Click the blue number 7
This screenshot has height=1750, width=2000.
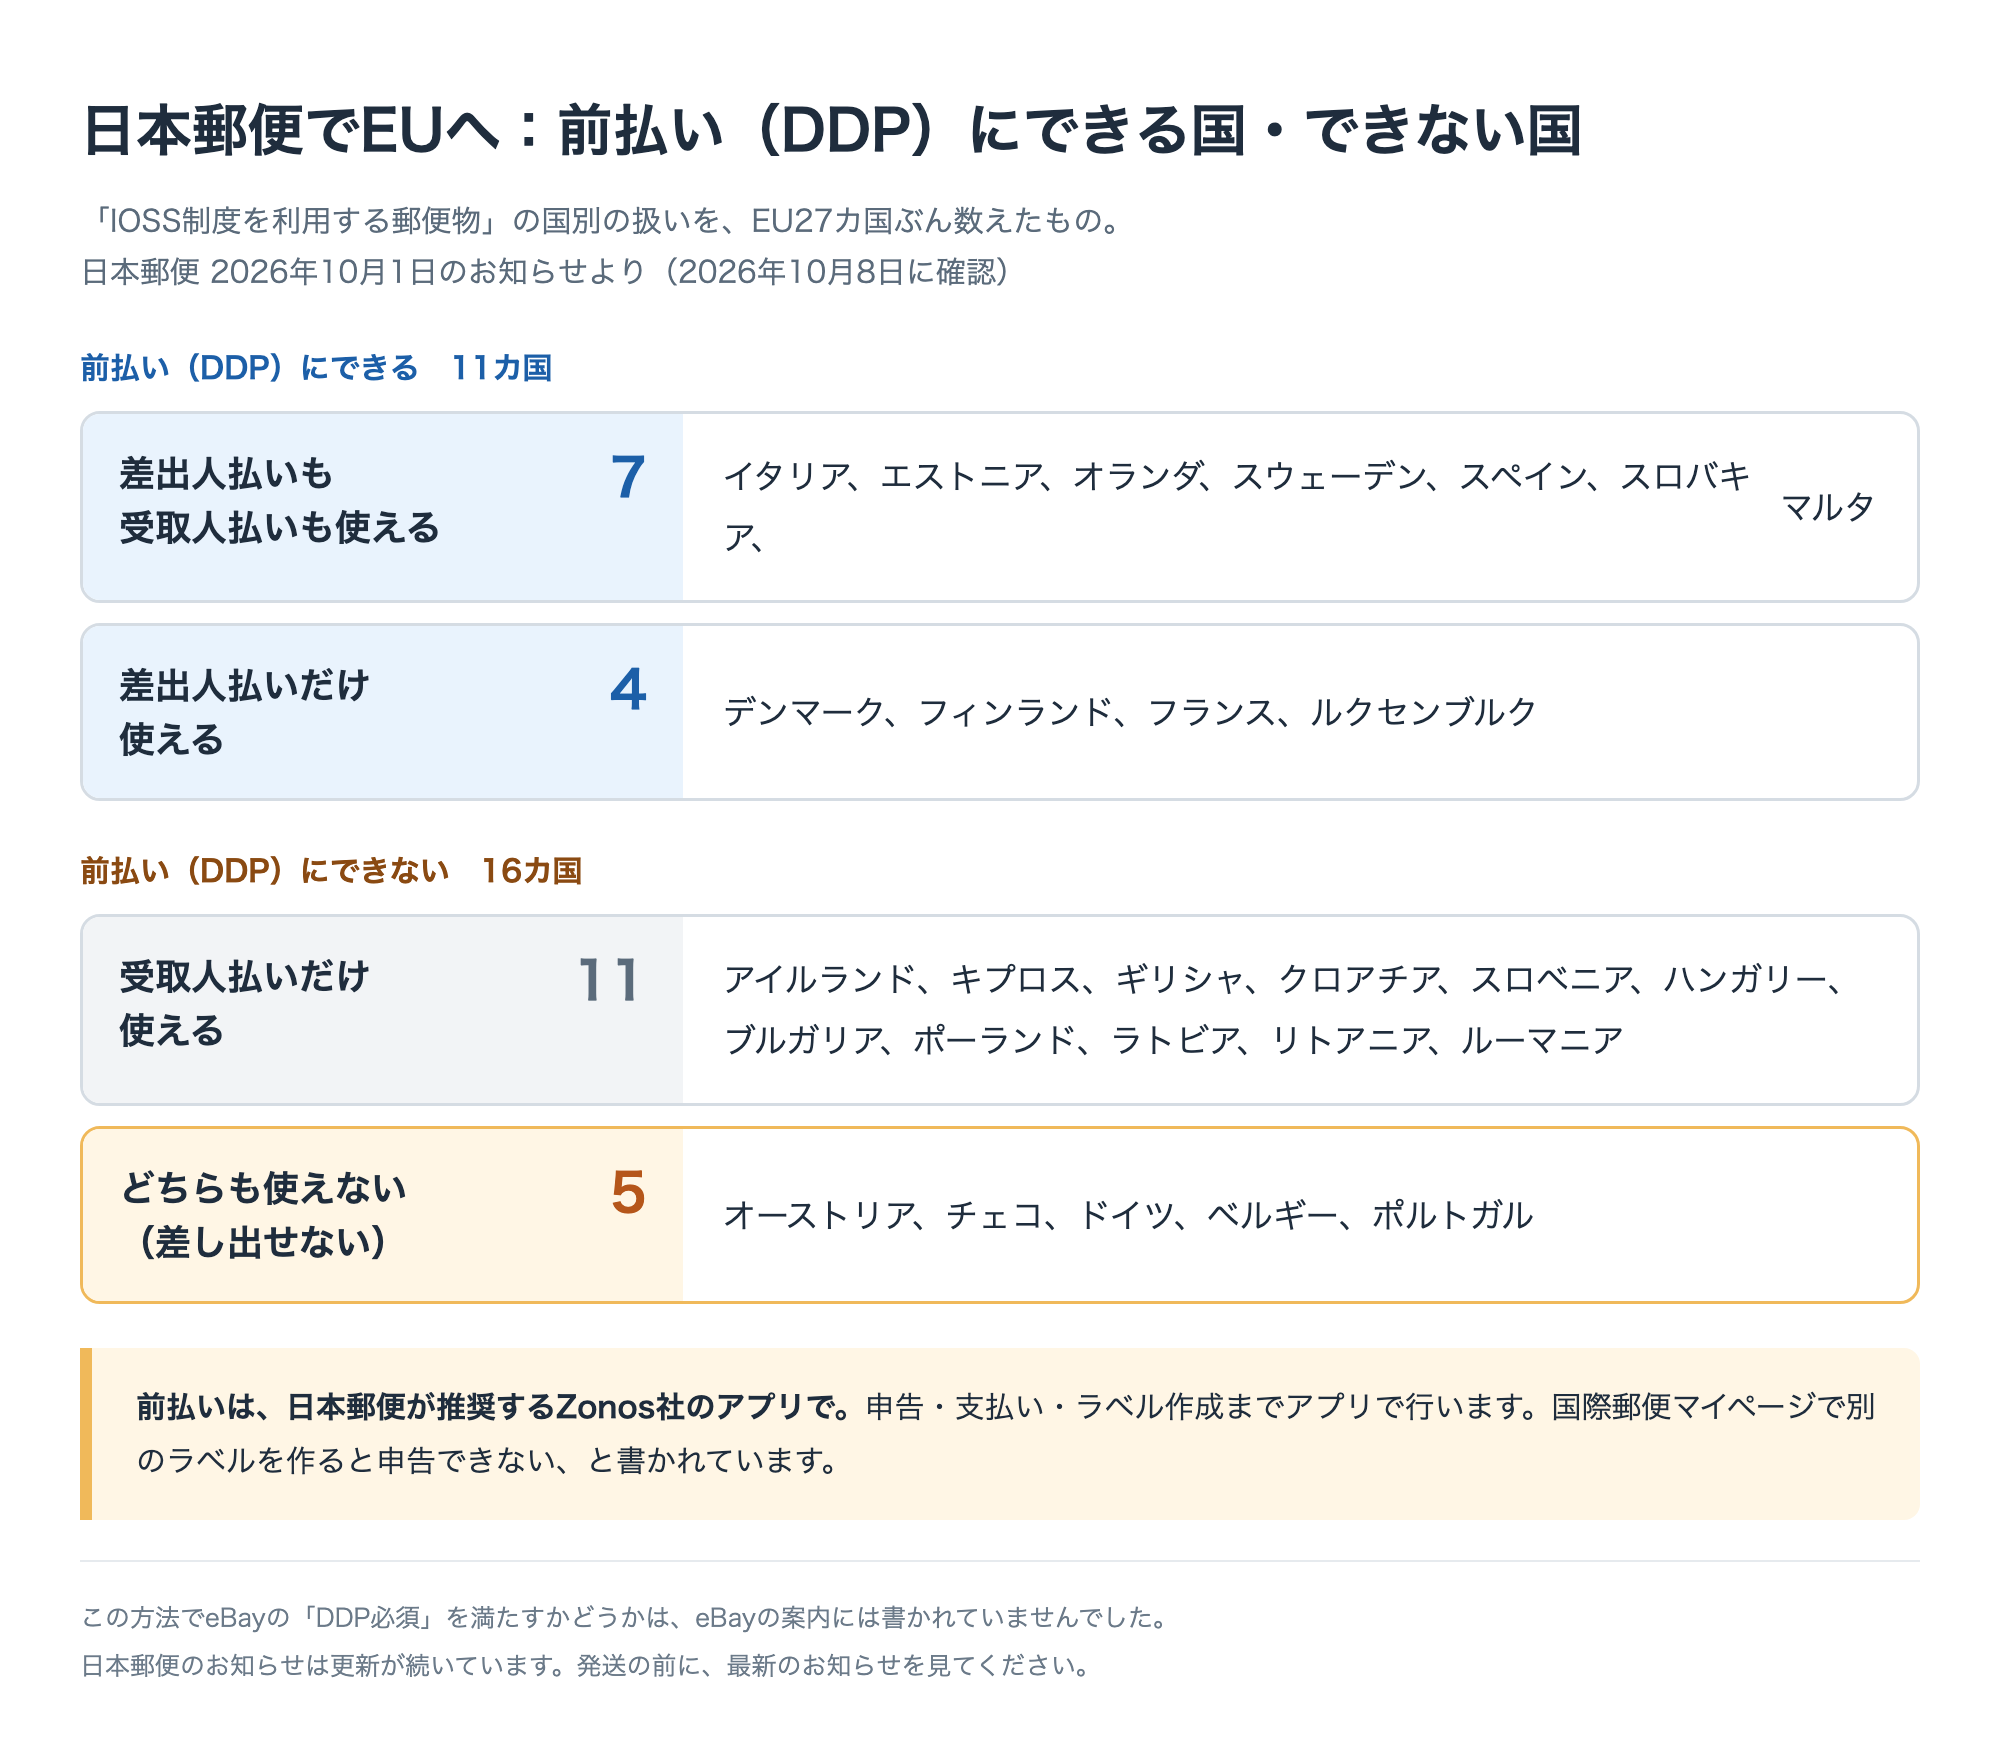click(x=628, y=477)
